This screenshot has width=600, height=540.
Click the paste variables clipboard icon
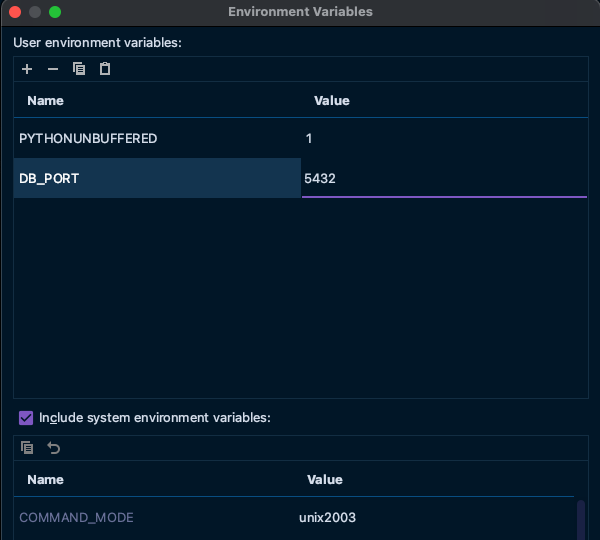tap(105, 69)
